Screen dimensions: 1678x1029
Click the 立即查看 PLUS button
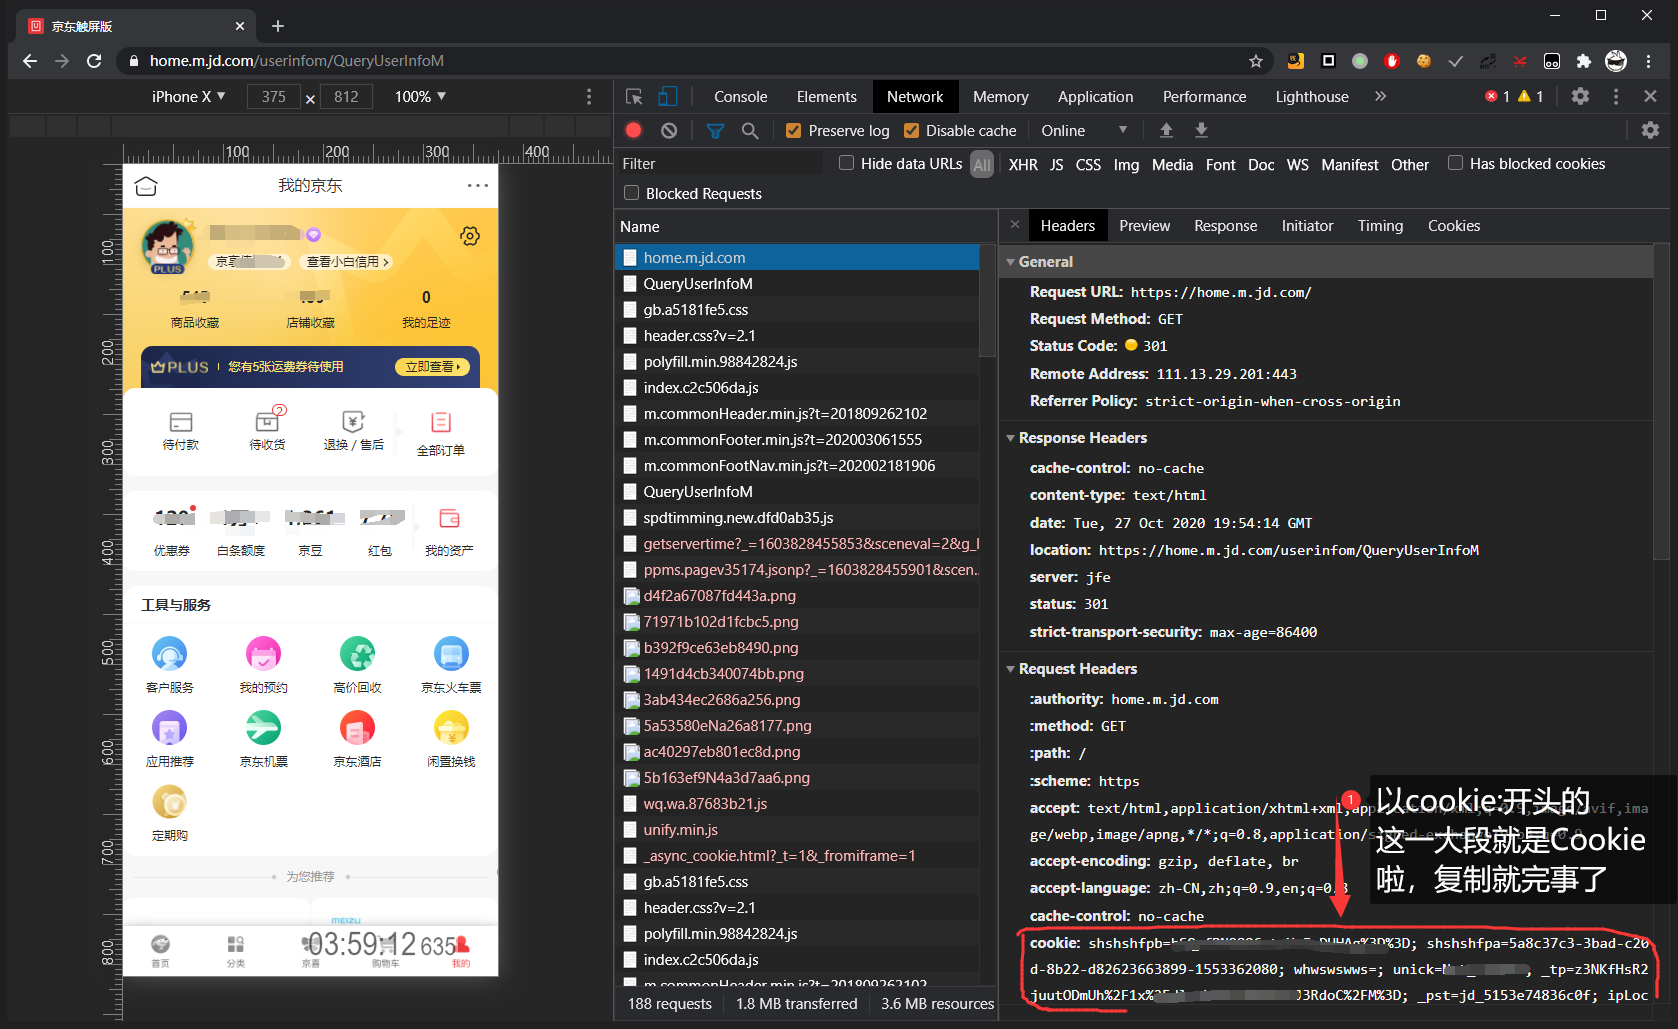[433, 367]
